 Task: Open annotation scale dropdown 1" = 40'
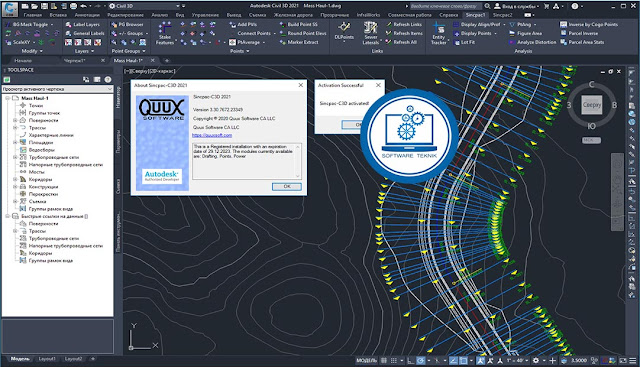pyautogui.click(x=518, y=360)
